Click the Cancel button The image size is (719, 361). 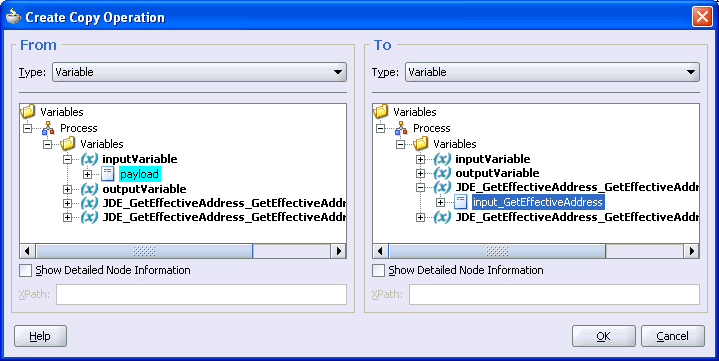coord(672,336)
